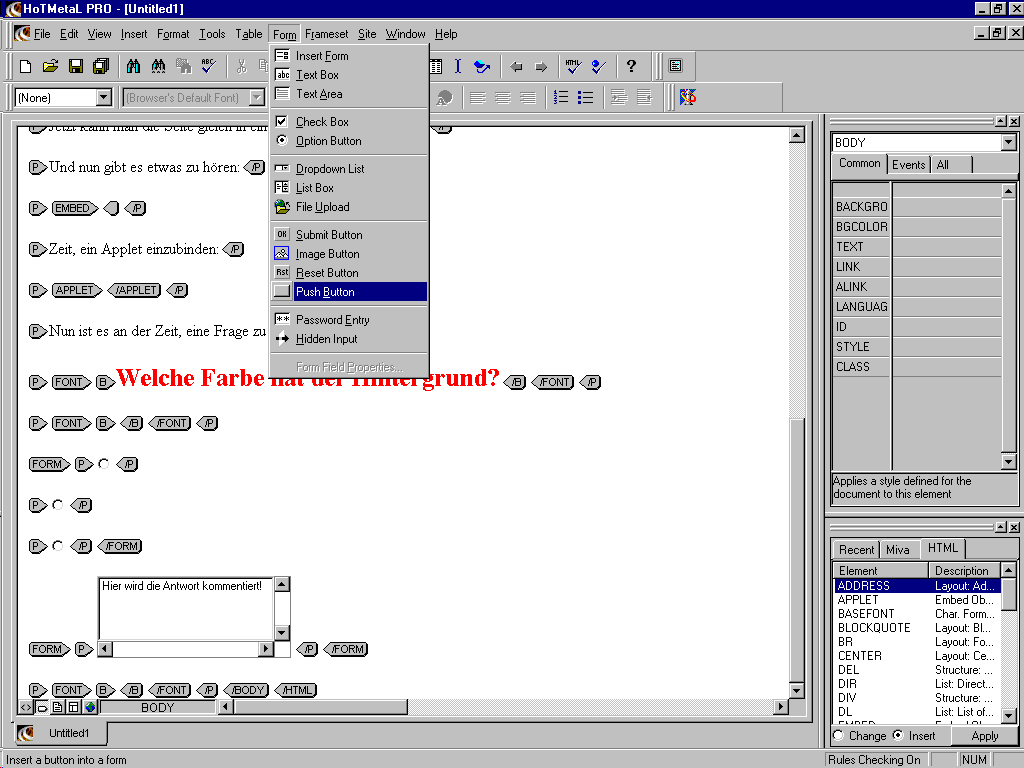The height and width of the screenshot is (768, 1024).
Task: Open the (None) style dropdown
Action: [104, 97]
